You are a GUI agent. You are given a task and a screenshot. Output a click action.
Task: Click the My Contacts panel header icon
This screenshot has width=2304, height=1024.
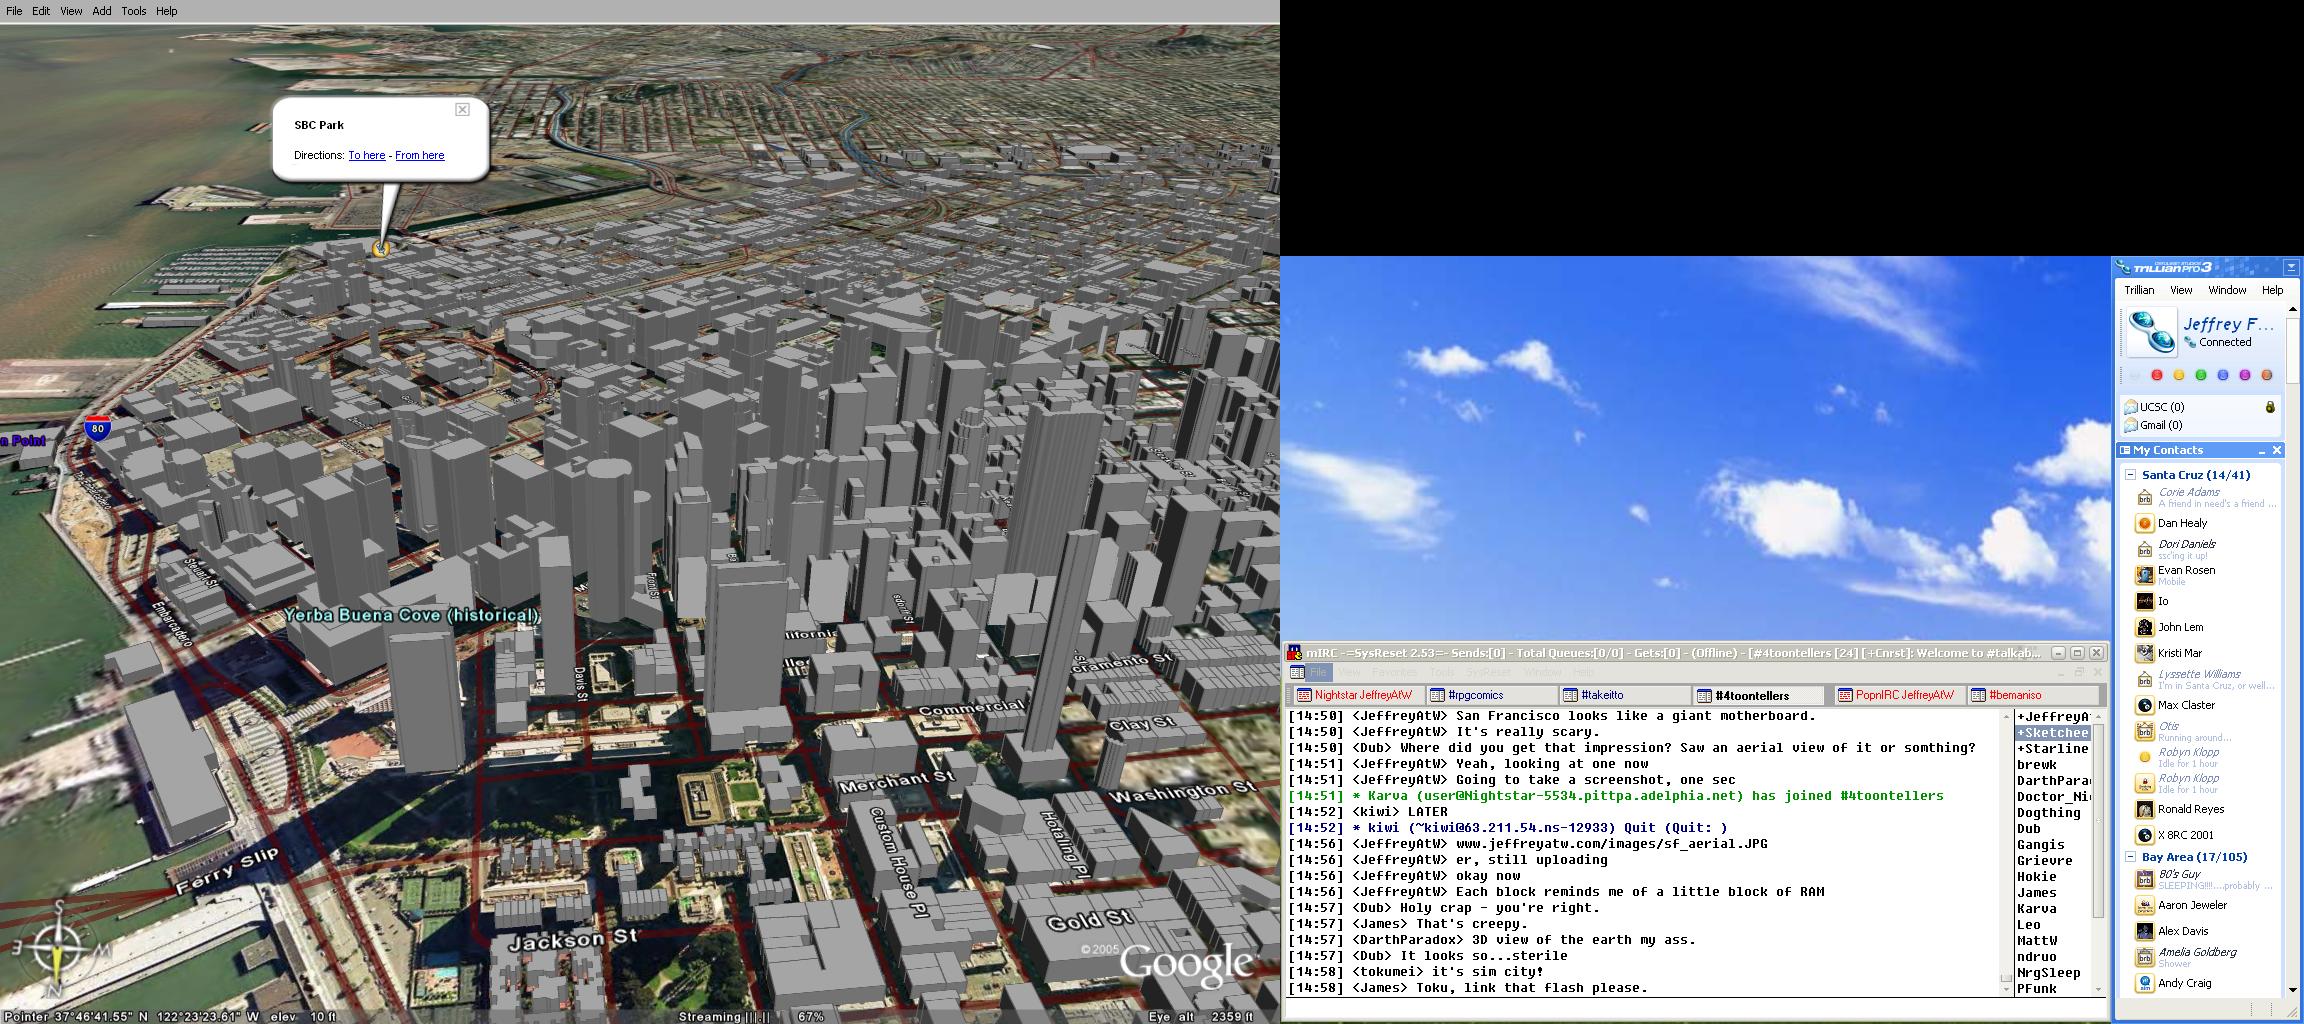pos(2125,450)
